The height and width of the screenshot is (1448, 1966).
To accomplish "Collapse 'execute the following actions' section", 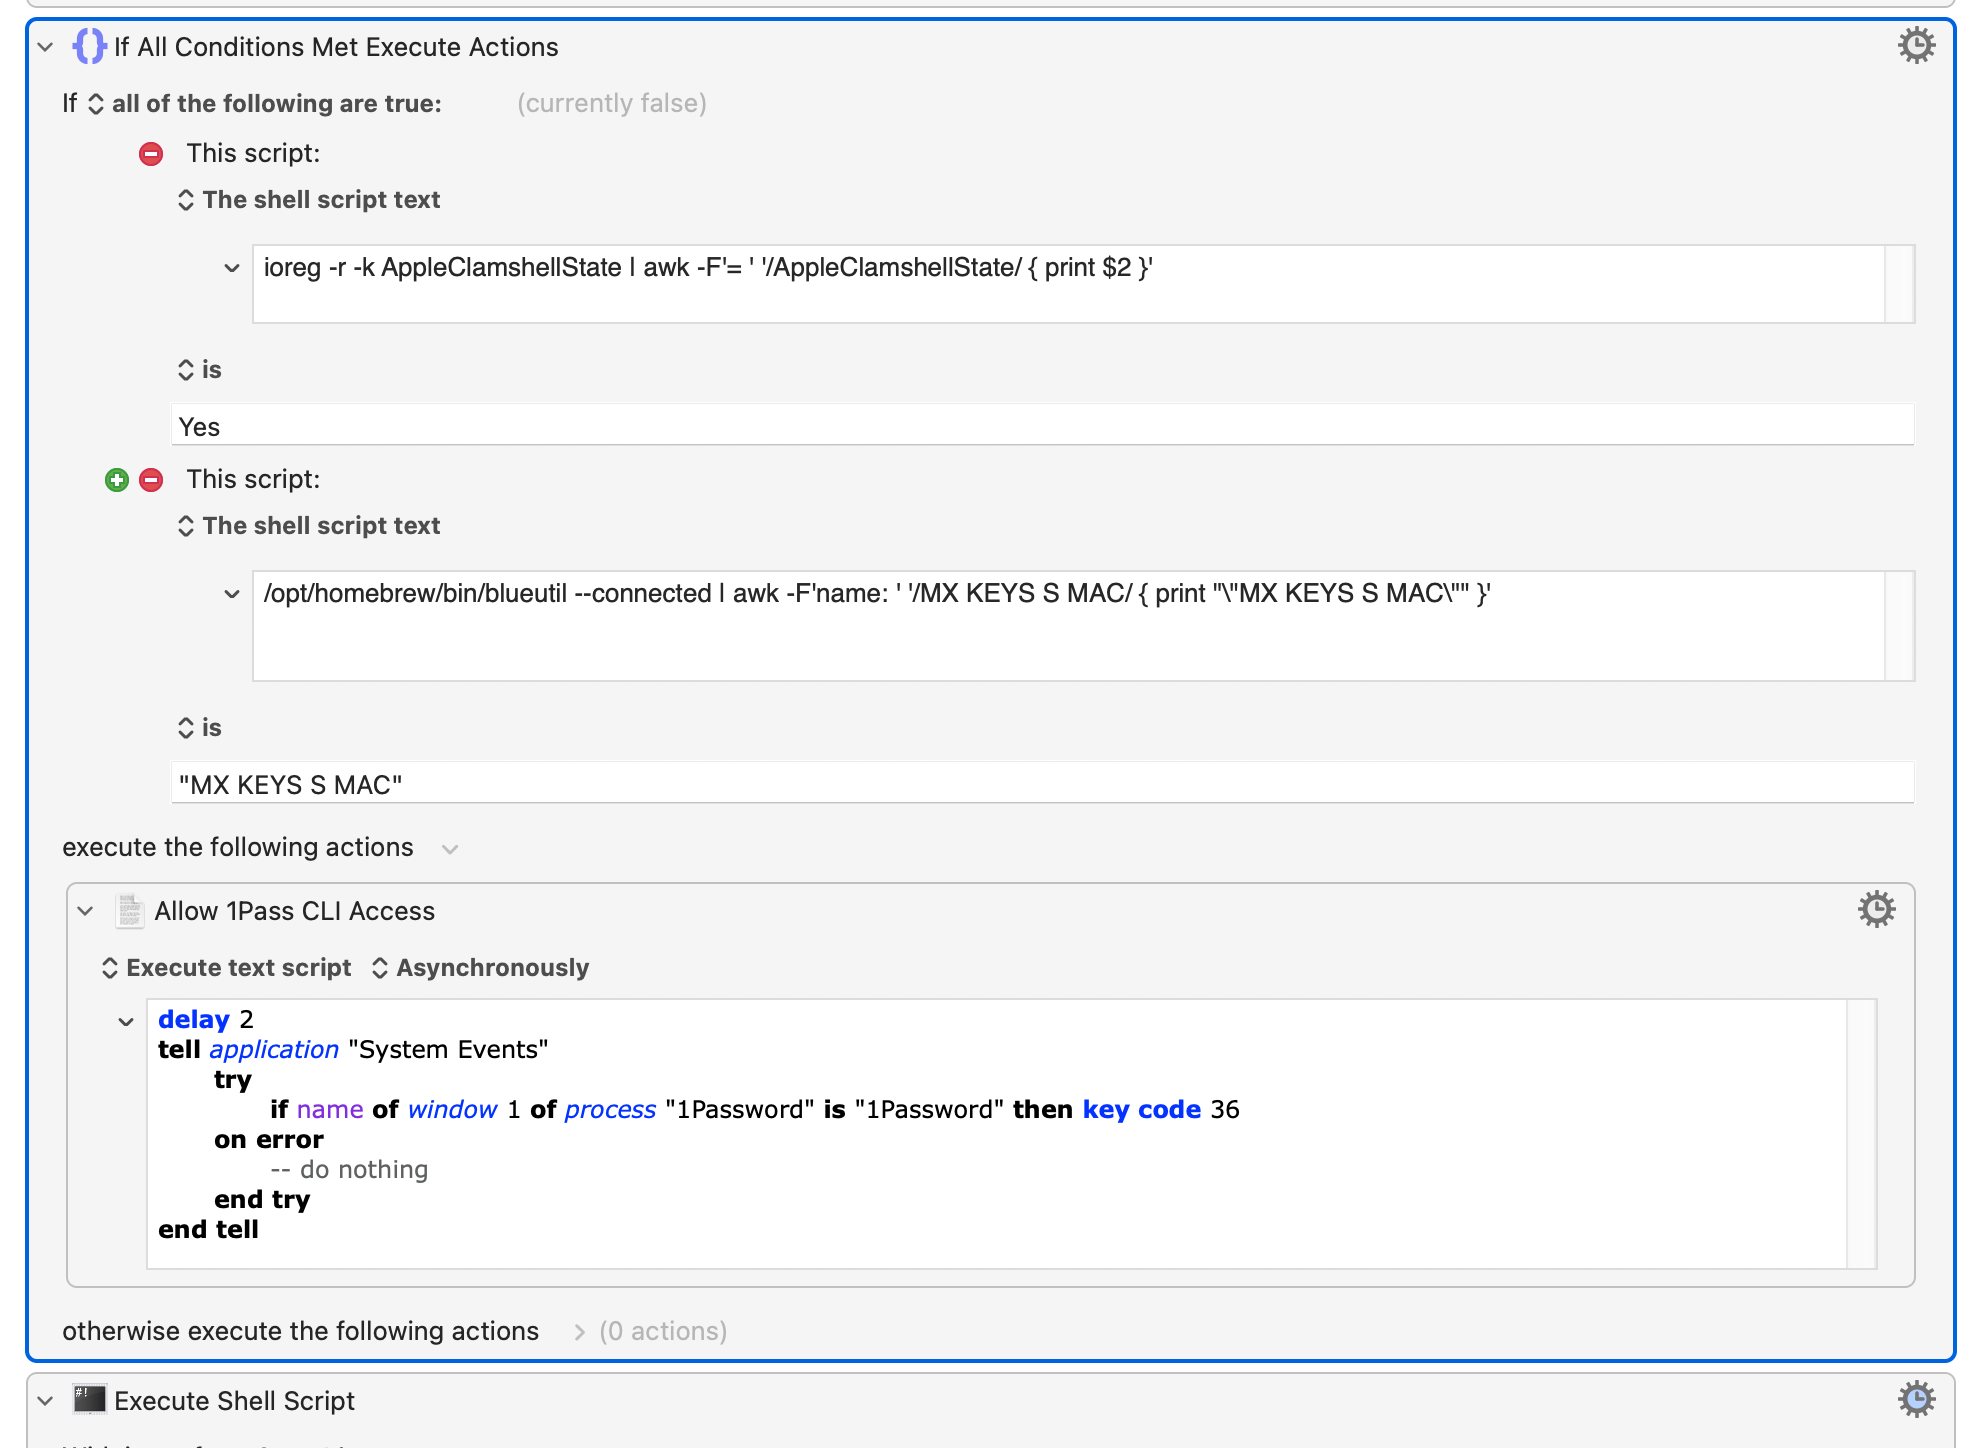I will [x=450, y=849].
